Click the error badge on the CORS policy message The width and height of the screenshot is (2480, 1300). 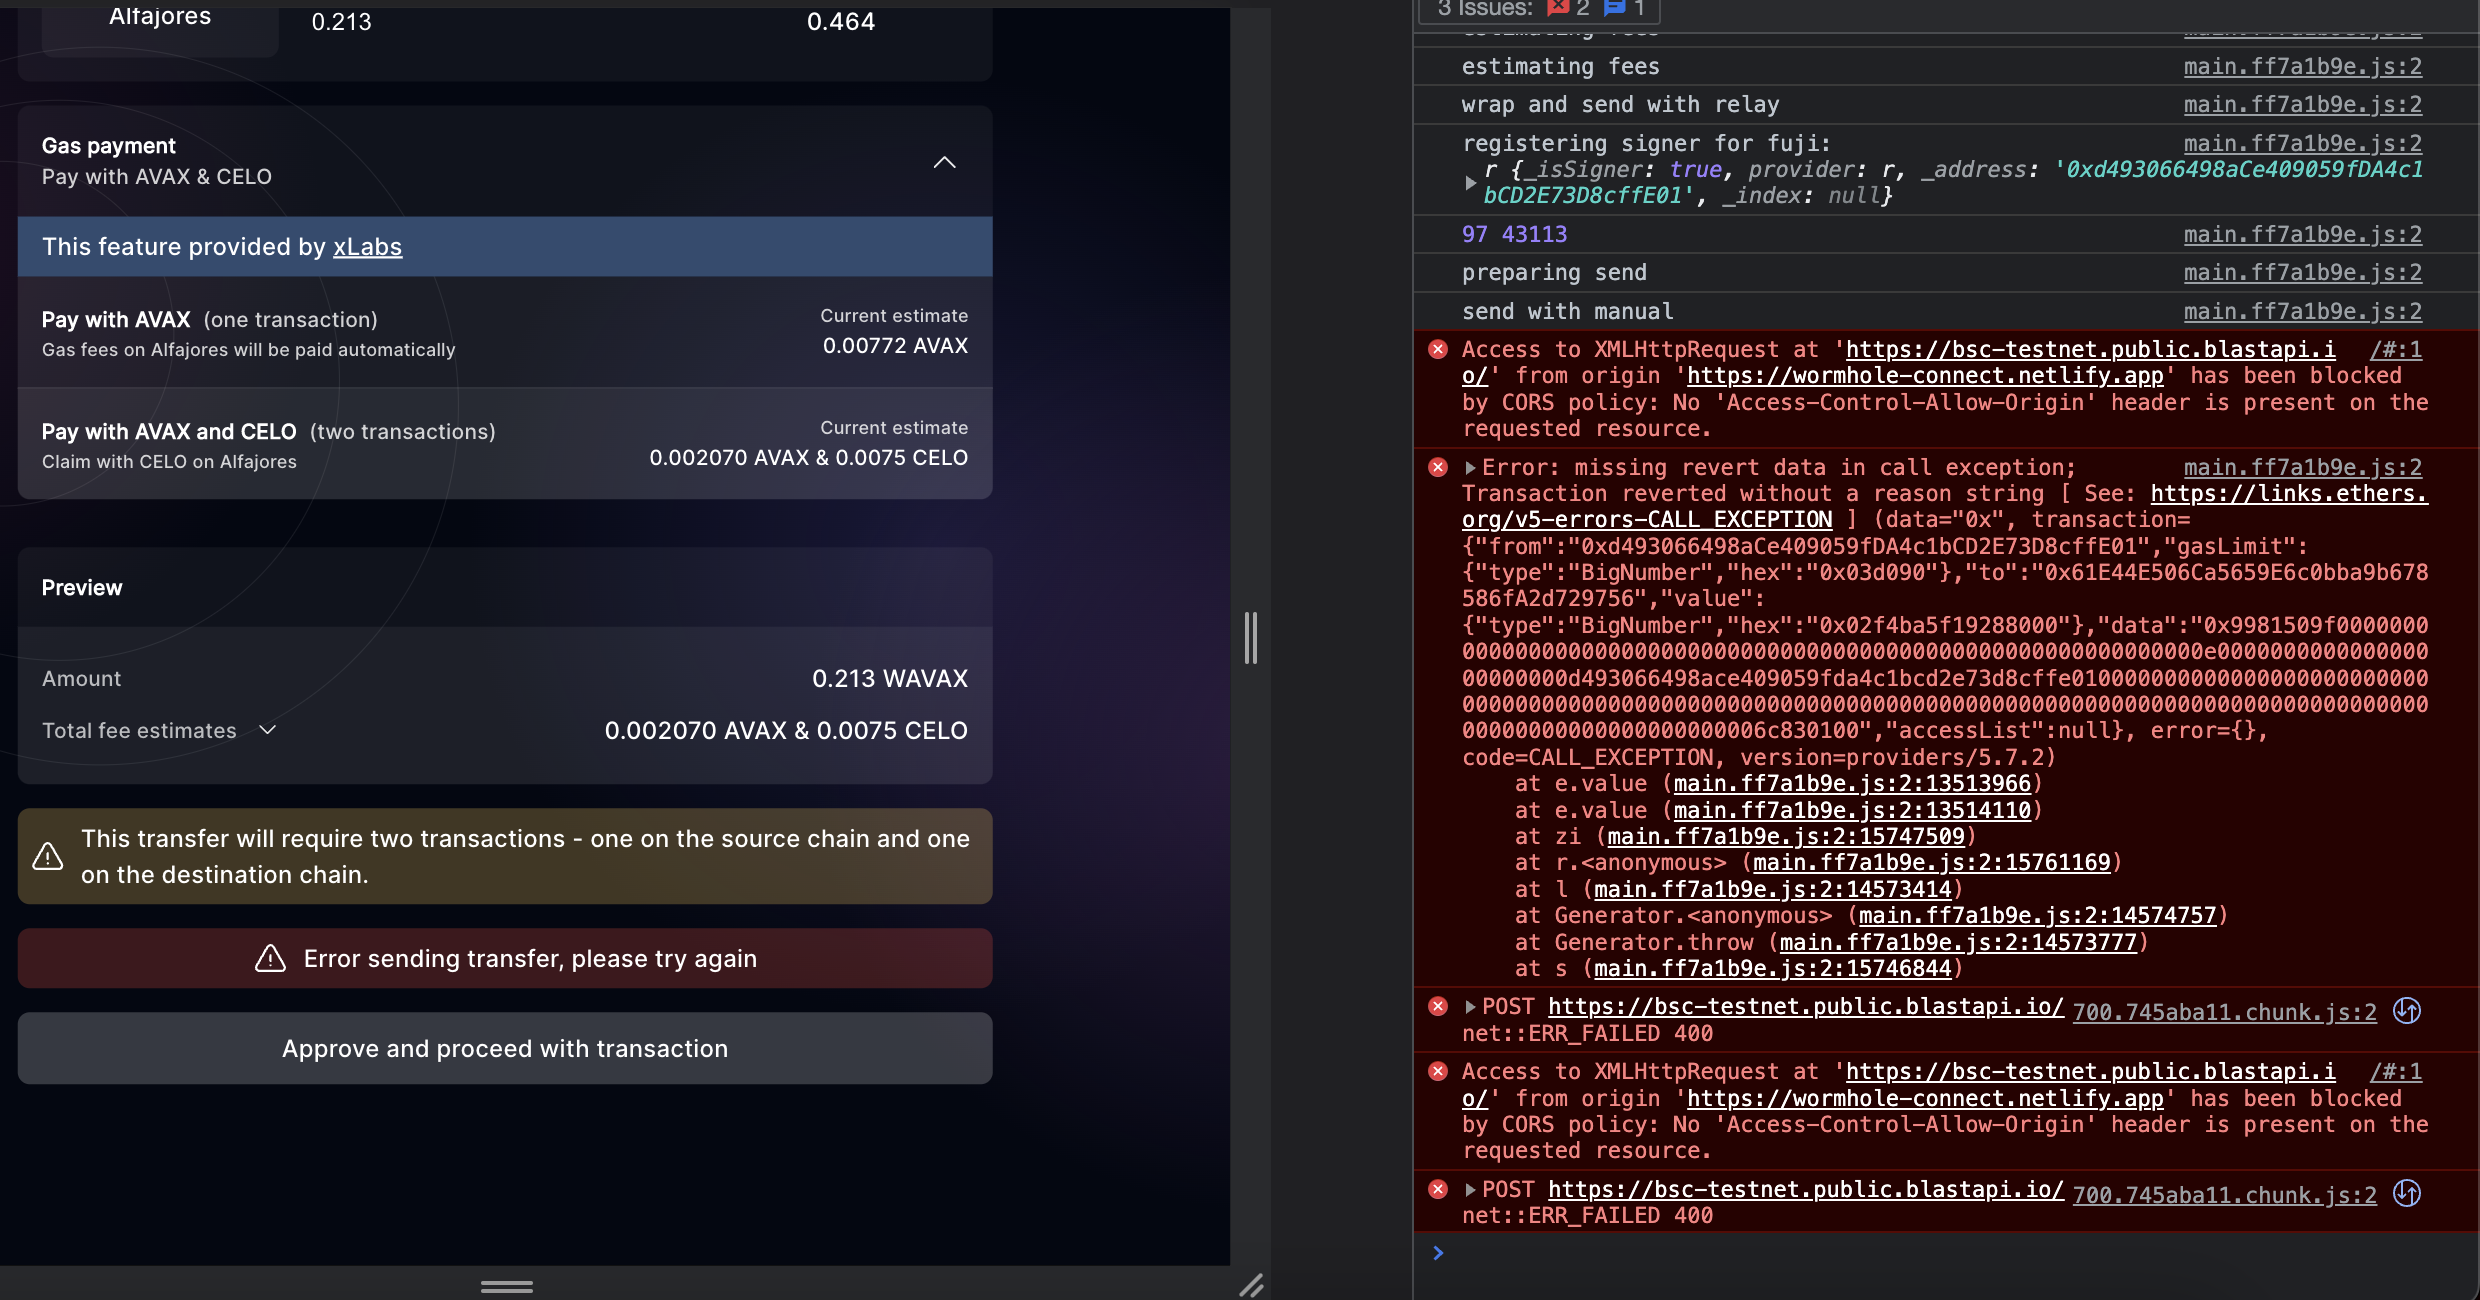coord(1438,348)
